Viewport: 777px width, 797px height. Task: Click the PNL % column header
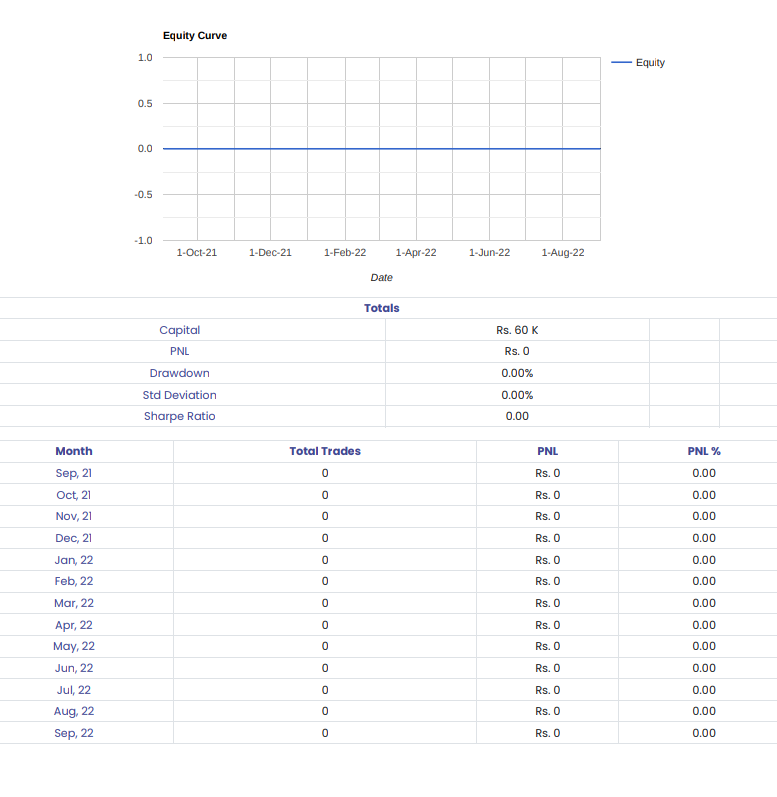click(704, 451)
